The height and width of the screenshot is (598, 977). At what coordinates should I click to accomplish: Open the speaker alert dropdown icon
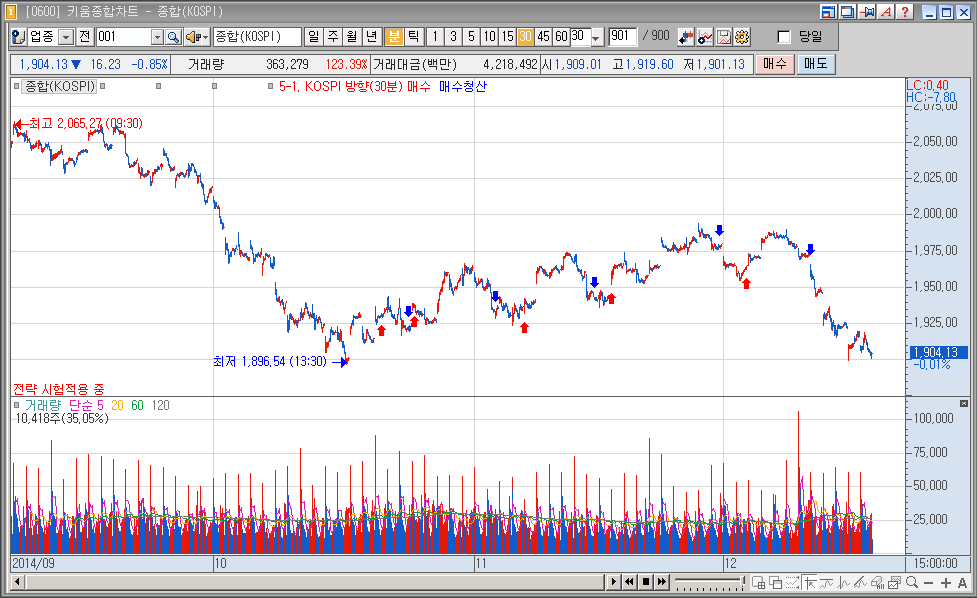point(197,37)
